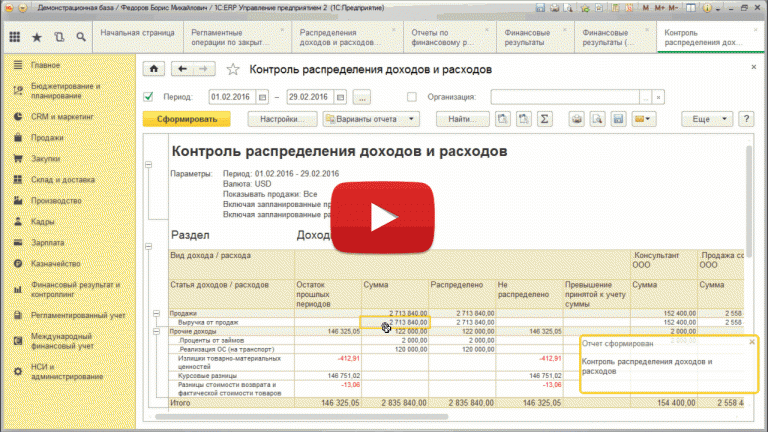768x432 pixels.
Task: Switch to first Финансовые результаты tab
Action: (535, 37)
